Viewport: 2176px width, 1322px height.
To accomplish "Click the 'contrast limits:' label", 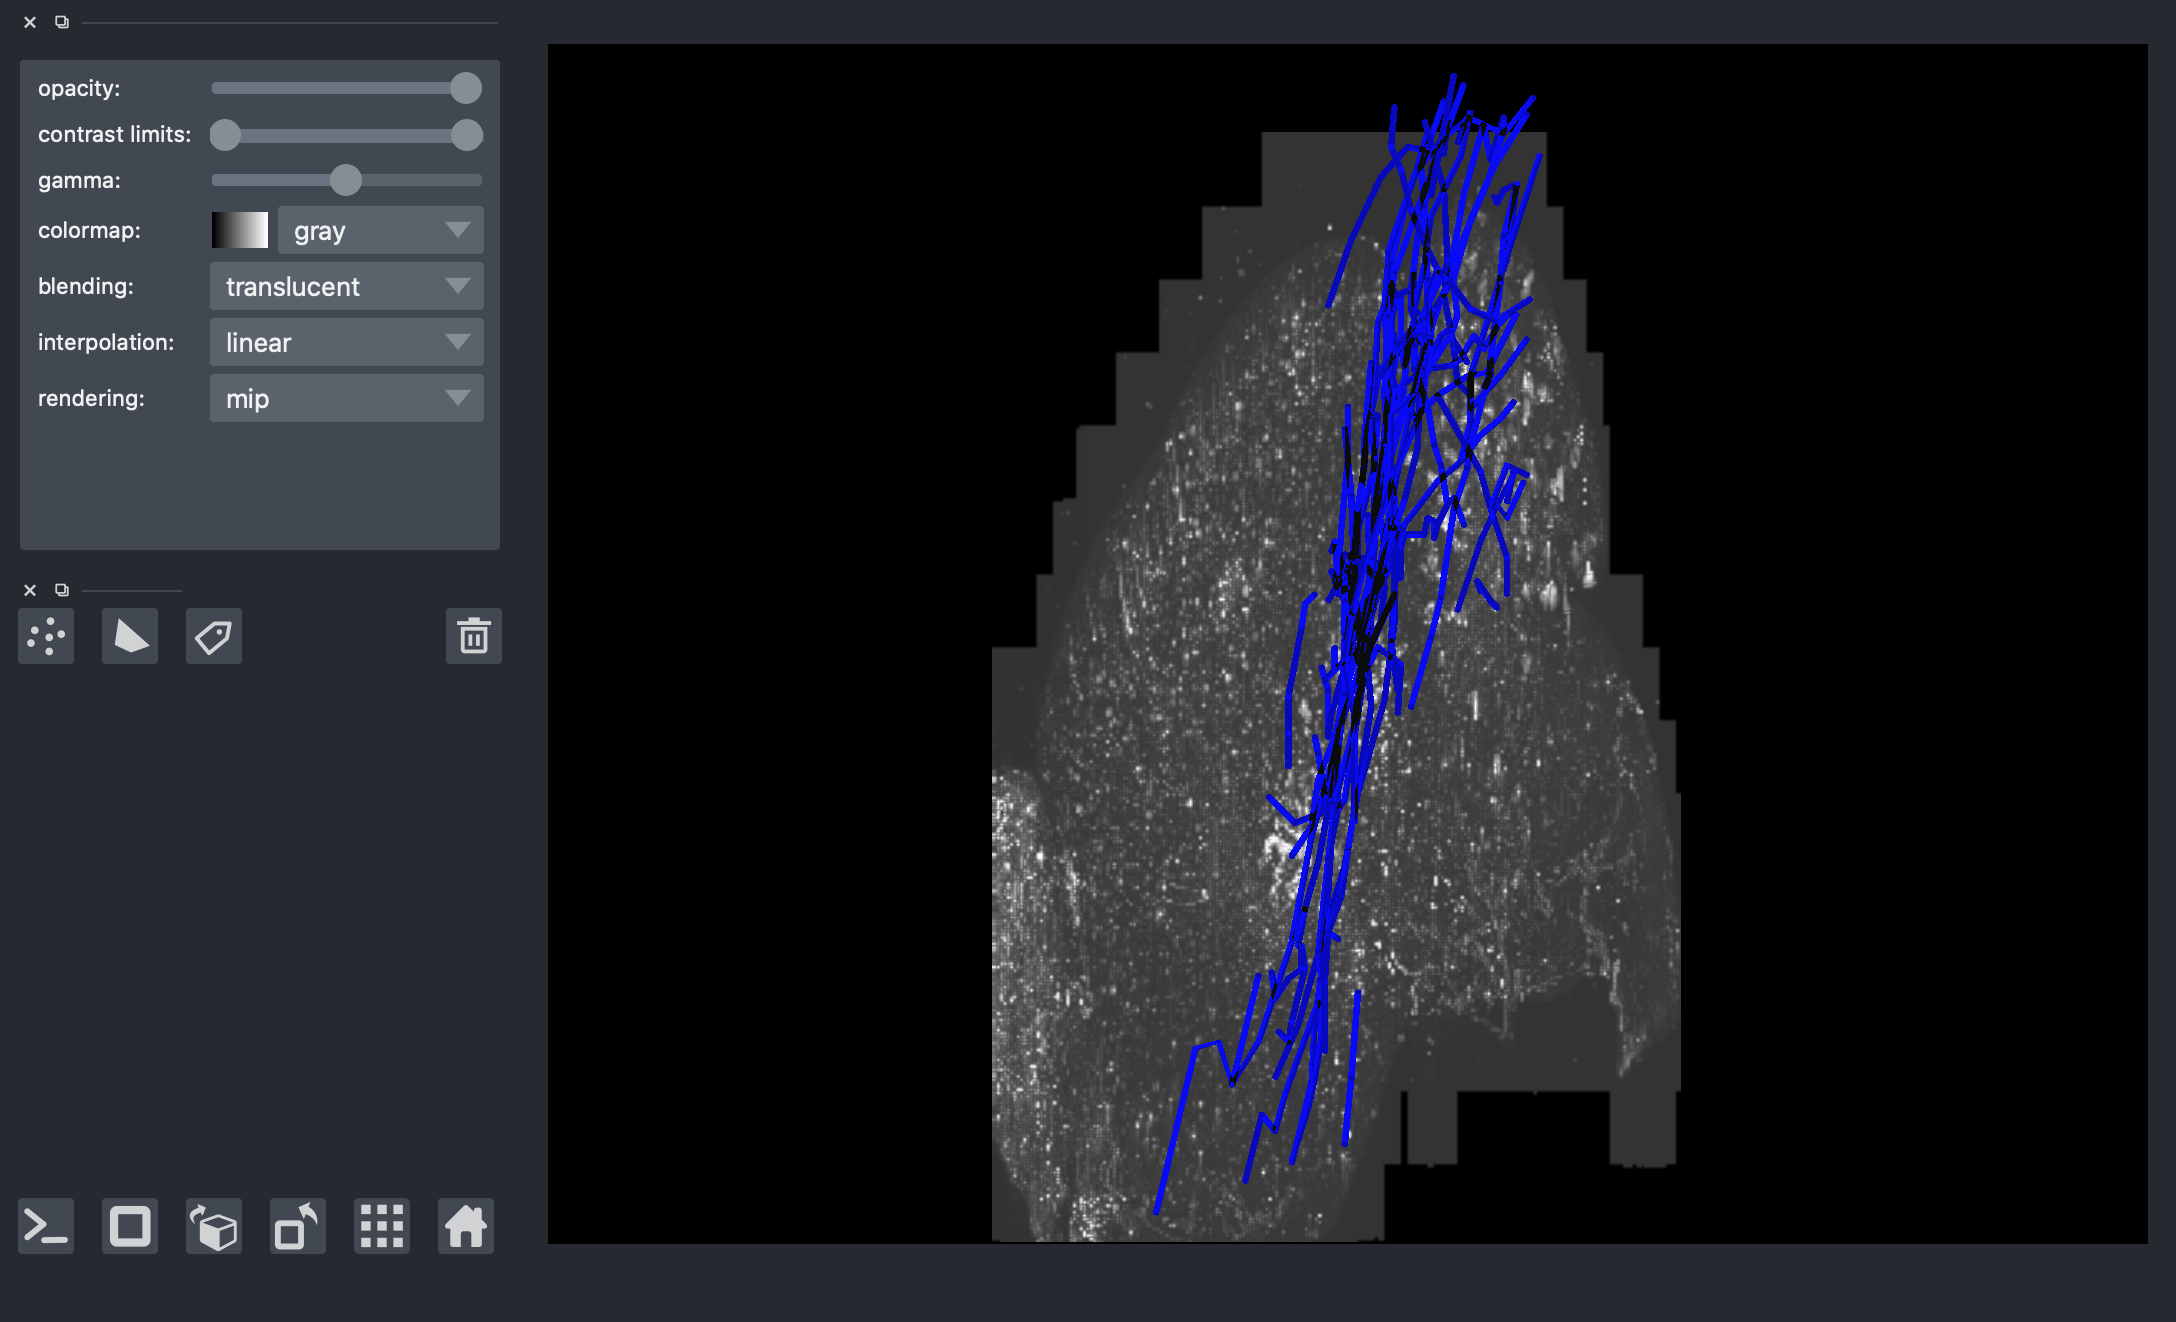I will (x=114, y=134).
